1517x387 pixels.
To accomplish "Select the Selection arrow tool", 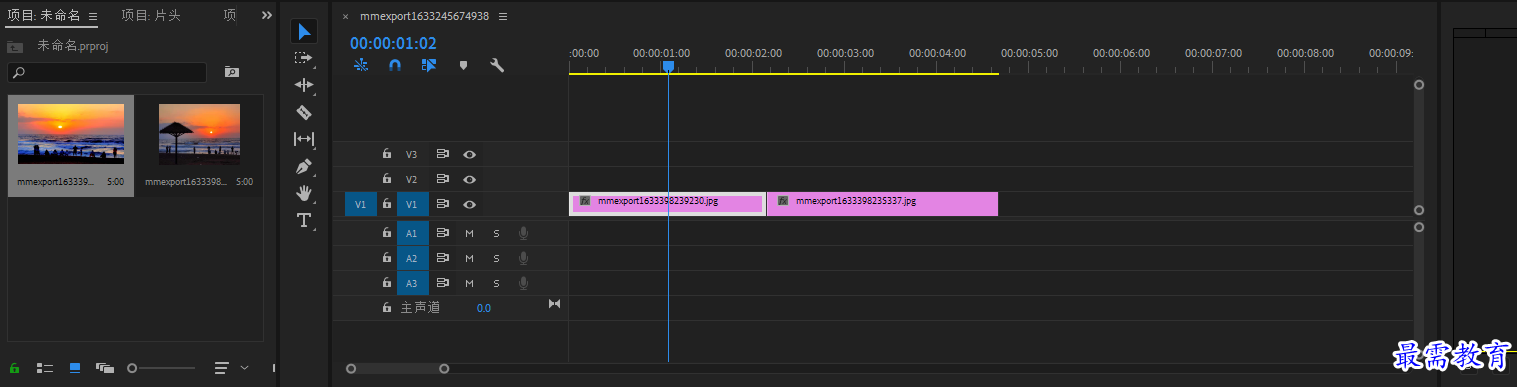I will point(305,32).
